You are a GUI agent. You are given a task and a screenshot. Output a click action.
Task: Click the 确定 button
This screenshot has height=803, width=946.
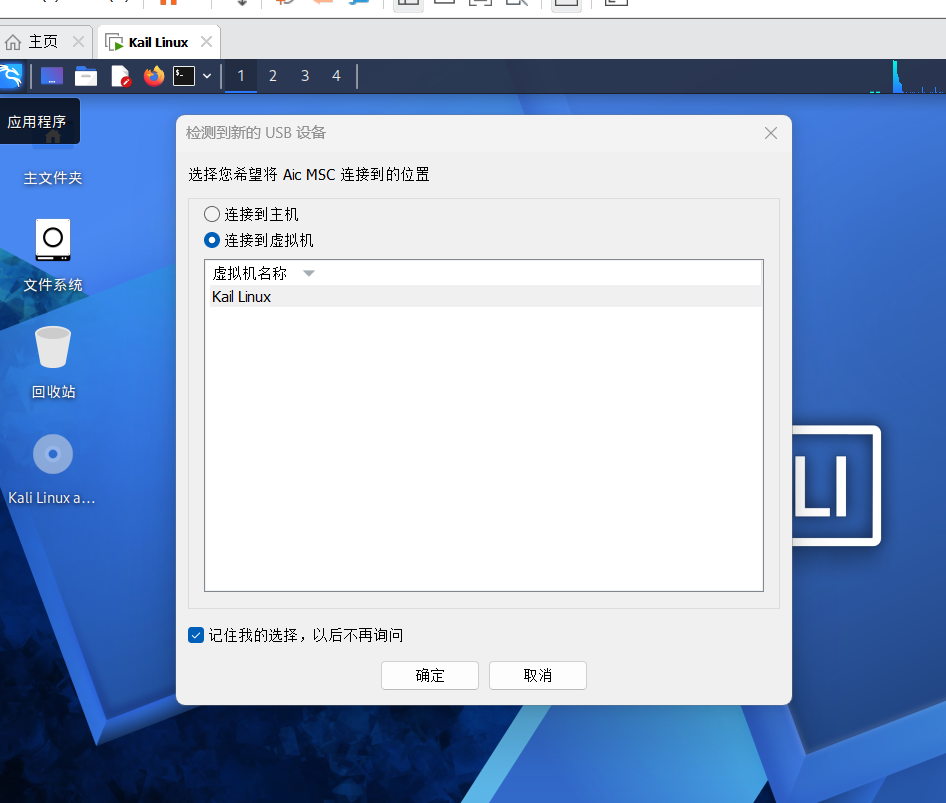point(430,675)
